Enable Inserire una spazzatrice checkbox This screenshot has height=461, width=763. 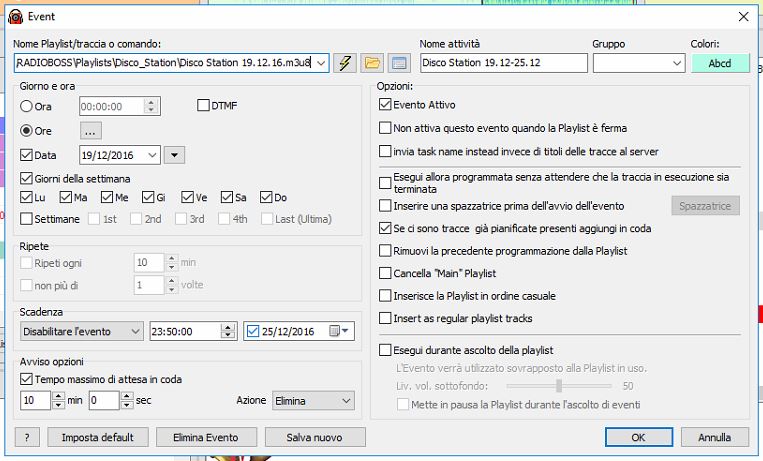385,205
